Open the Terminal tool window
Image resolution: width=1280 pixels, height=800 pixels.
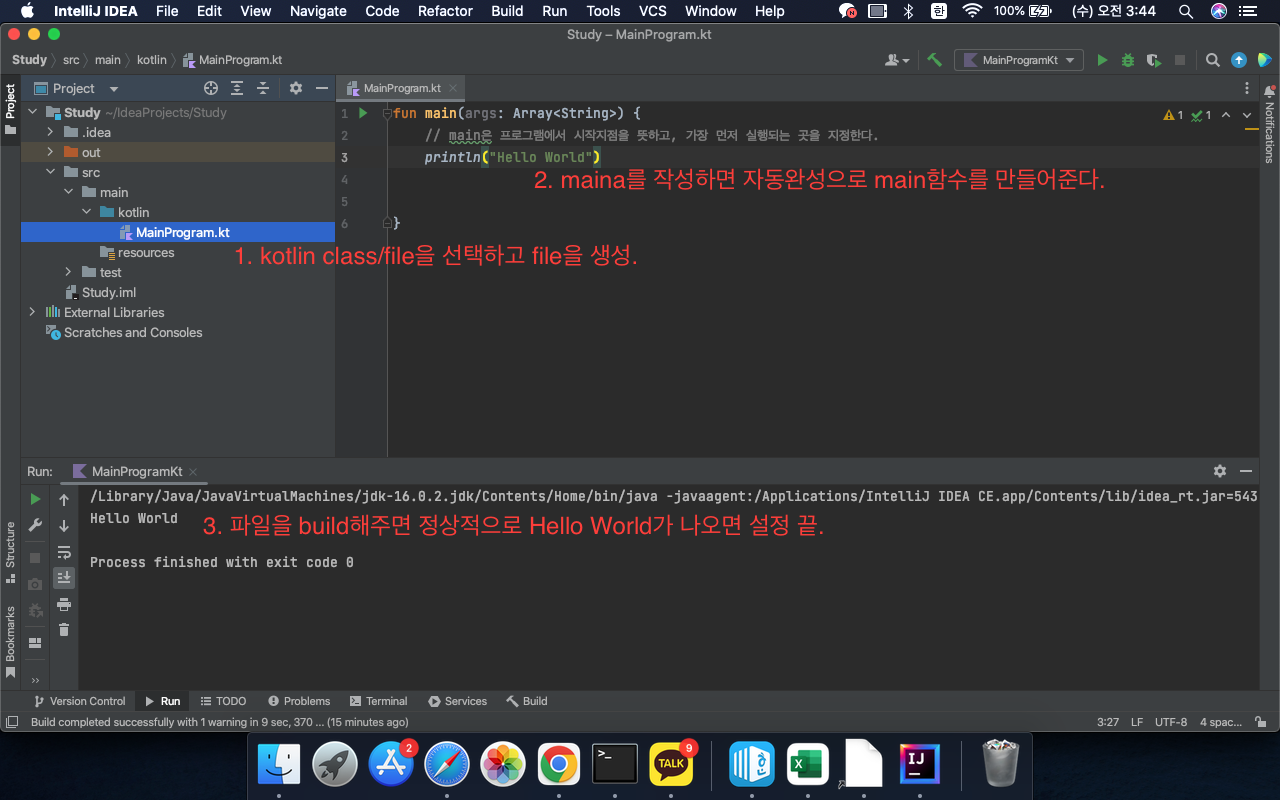click(x=378, y=701)
